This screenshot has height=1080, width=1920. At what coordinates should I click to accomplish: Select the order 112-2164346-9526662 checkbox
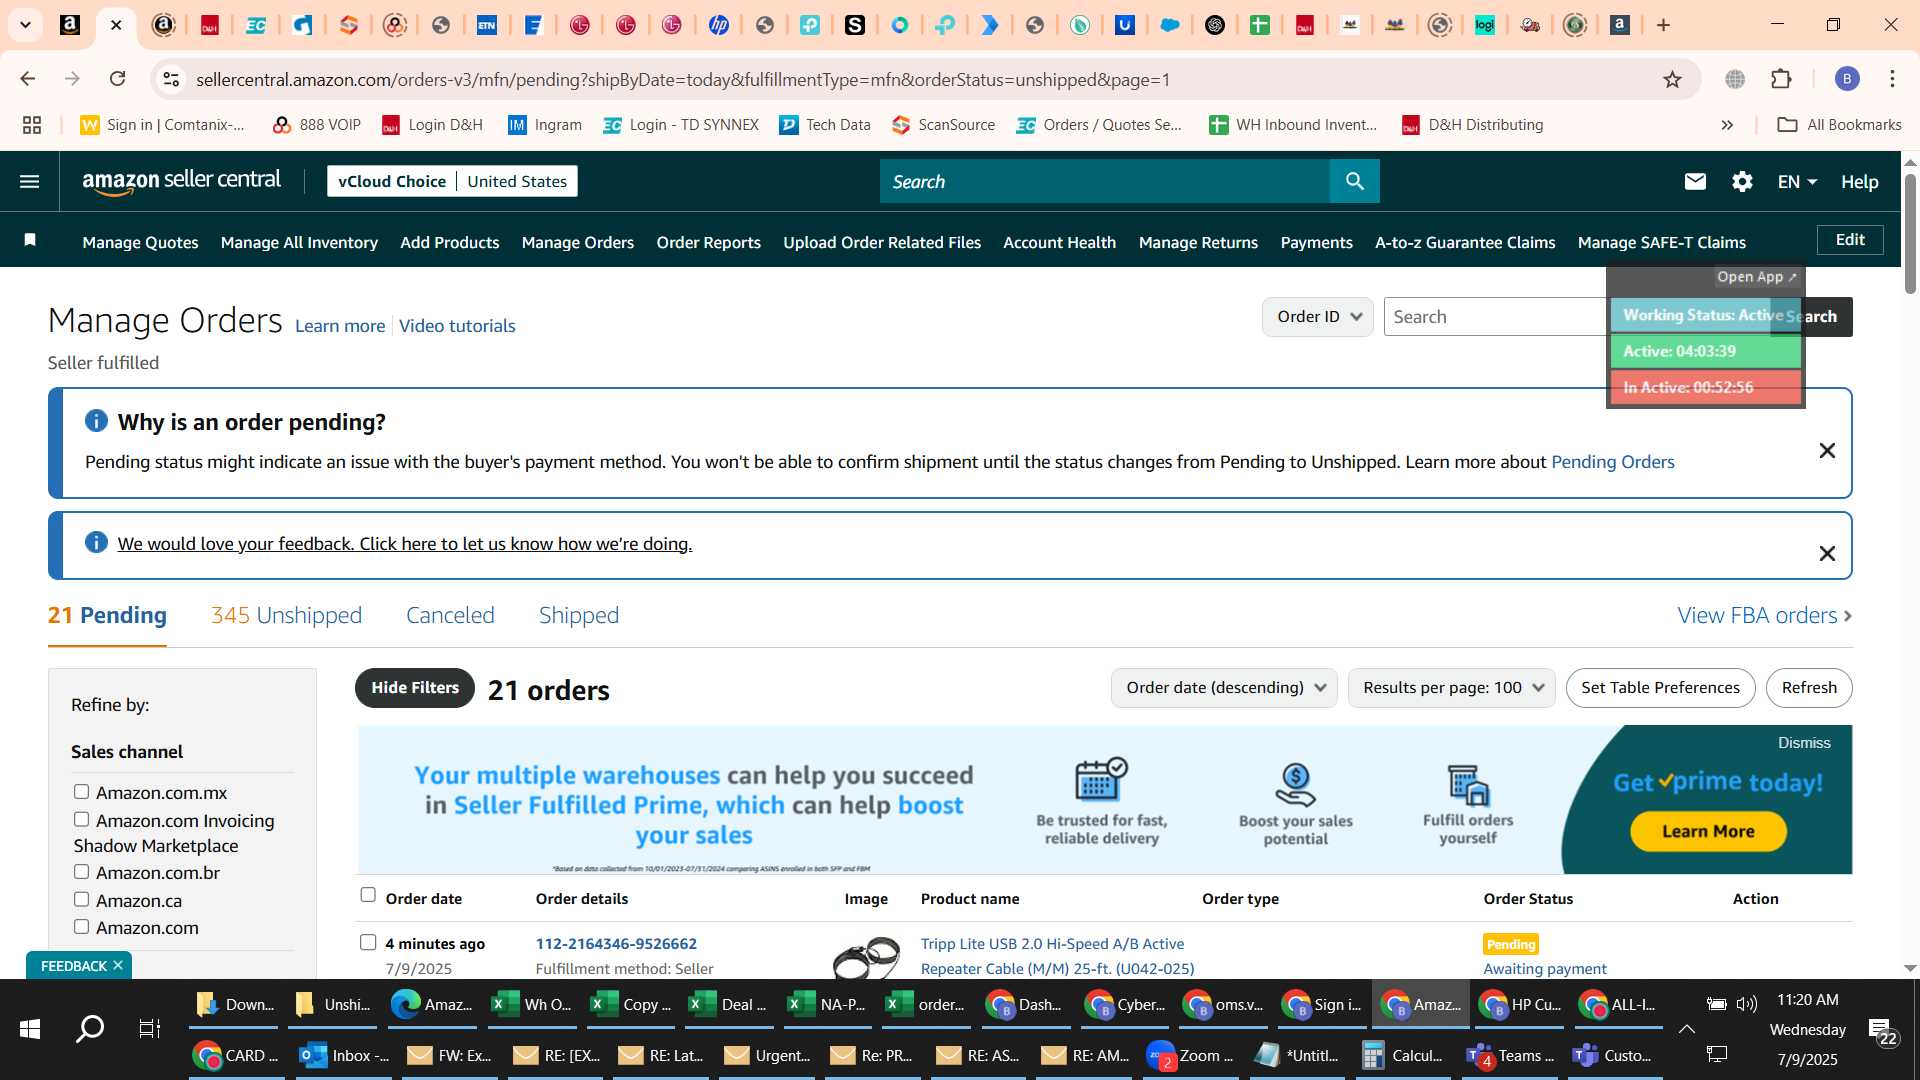pos(368,942)
